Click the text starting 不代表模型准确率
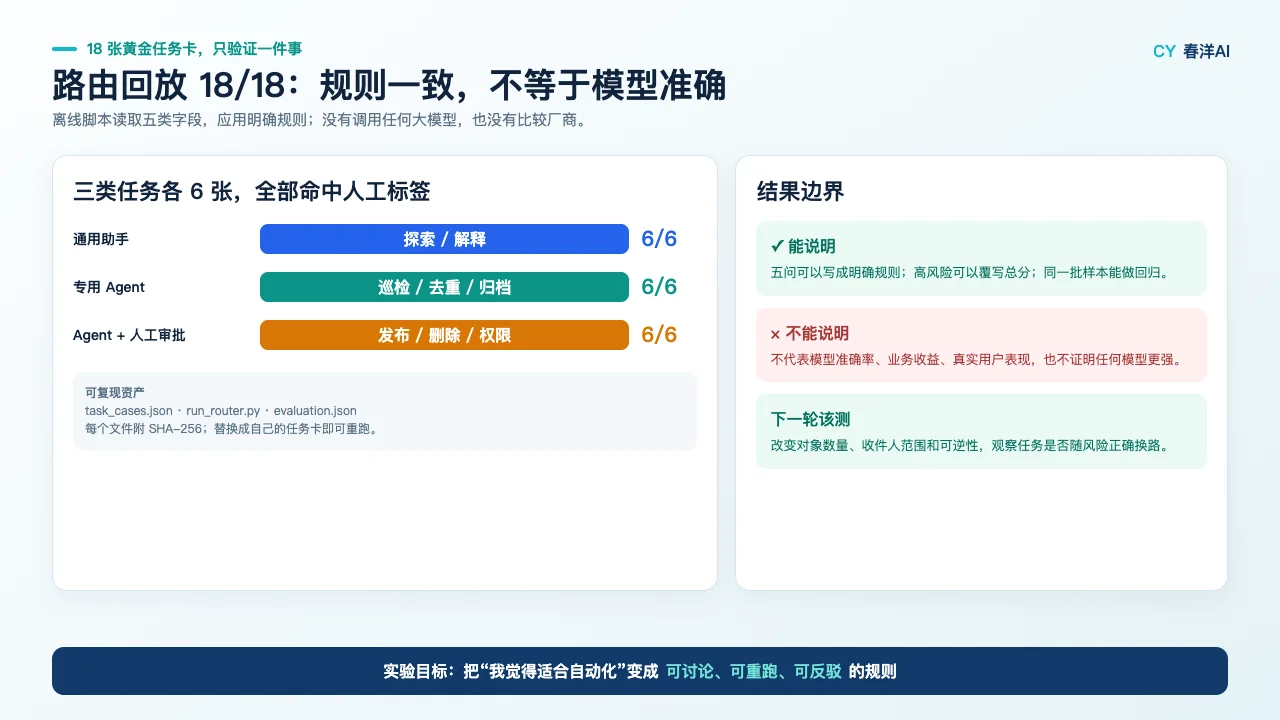This screenshot has height=720, width=1280. 976,360
